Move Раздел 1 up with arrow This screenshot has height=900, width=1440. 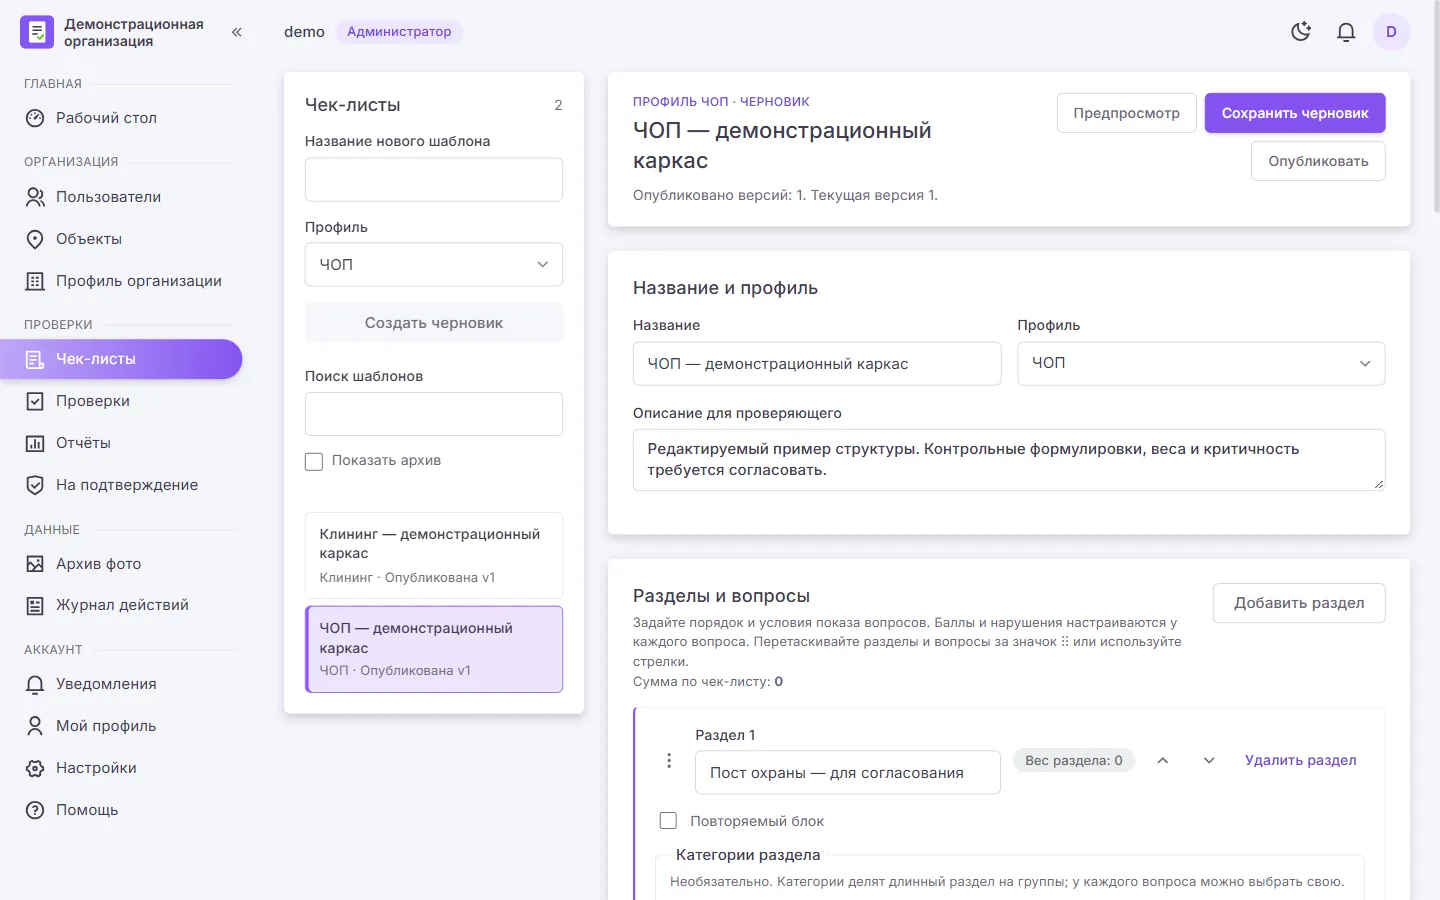click(x=1163, y=761)
